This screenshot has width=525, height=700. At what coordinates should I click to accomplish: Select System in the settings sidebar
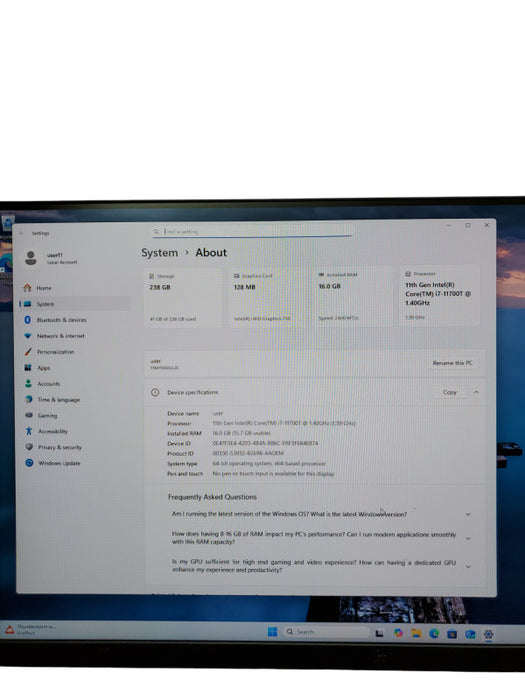coord(76,304)
